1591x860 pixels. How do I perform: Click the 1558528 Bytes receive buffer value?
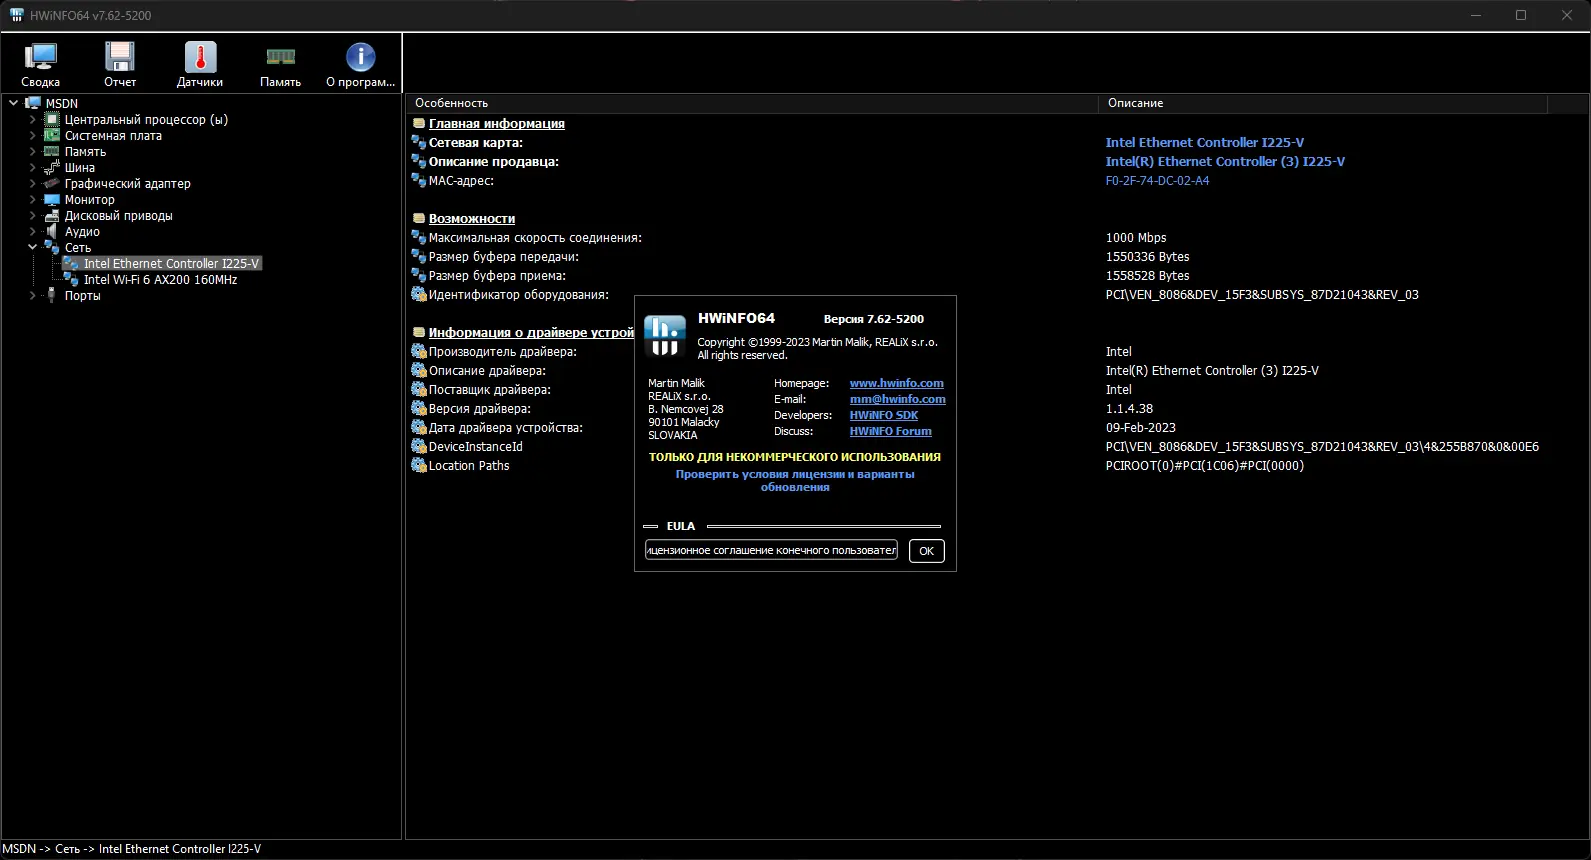click(1148, 275)
